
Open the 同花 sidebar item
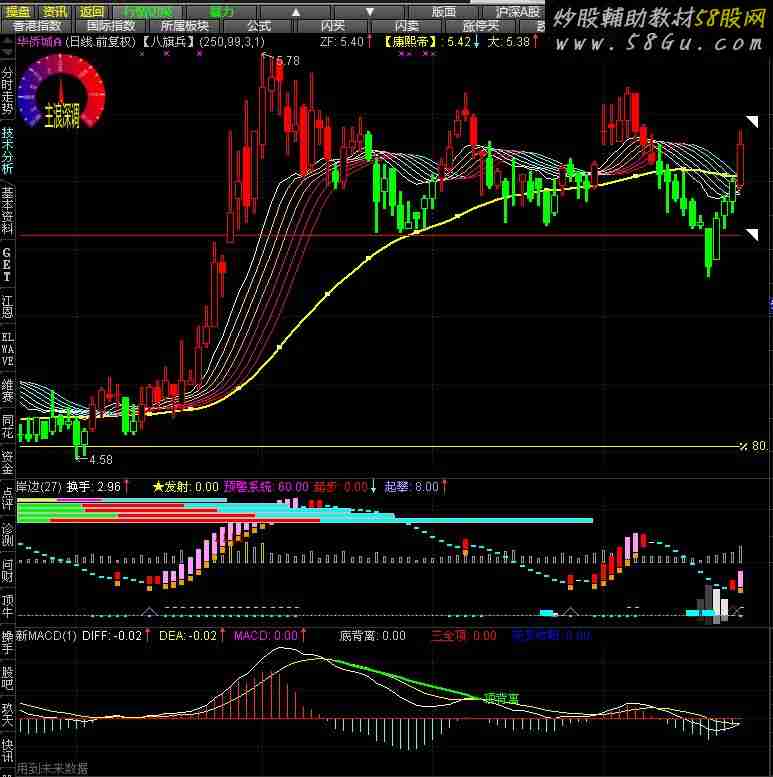[x=7, y=427]
